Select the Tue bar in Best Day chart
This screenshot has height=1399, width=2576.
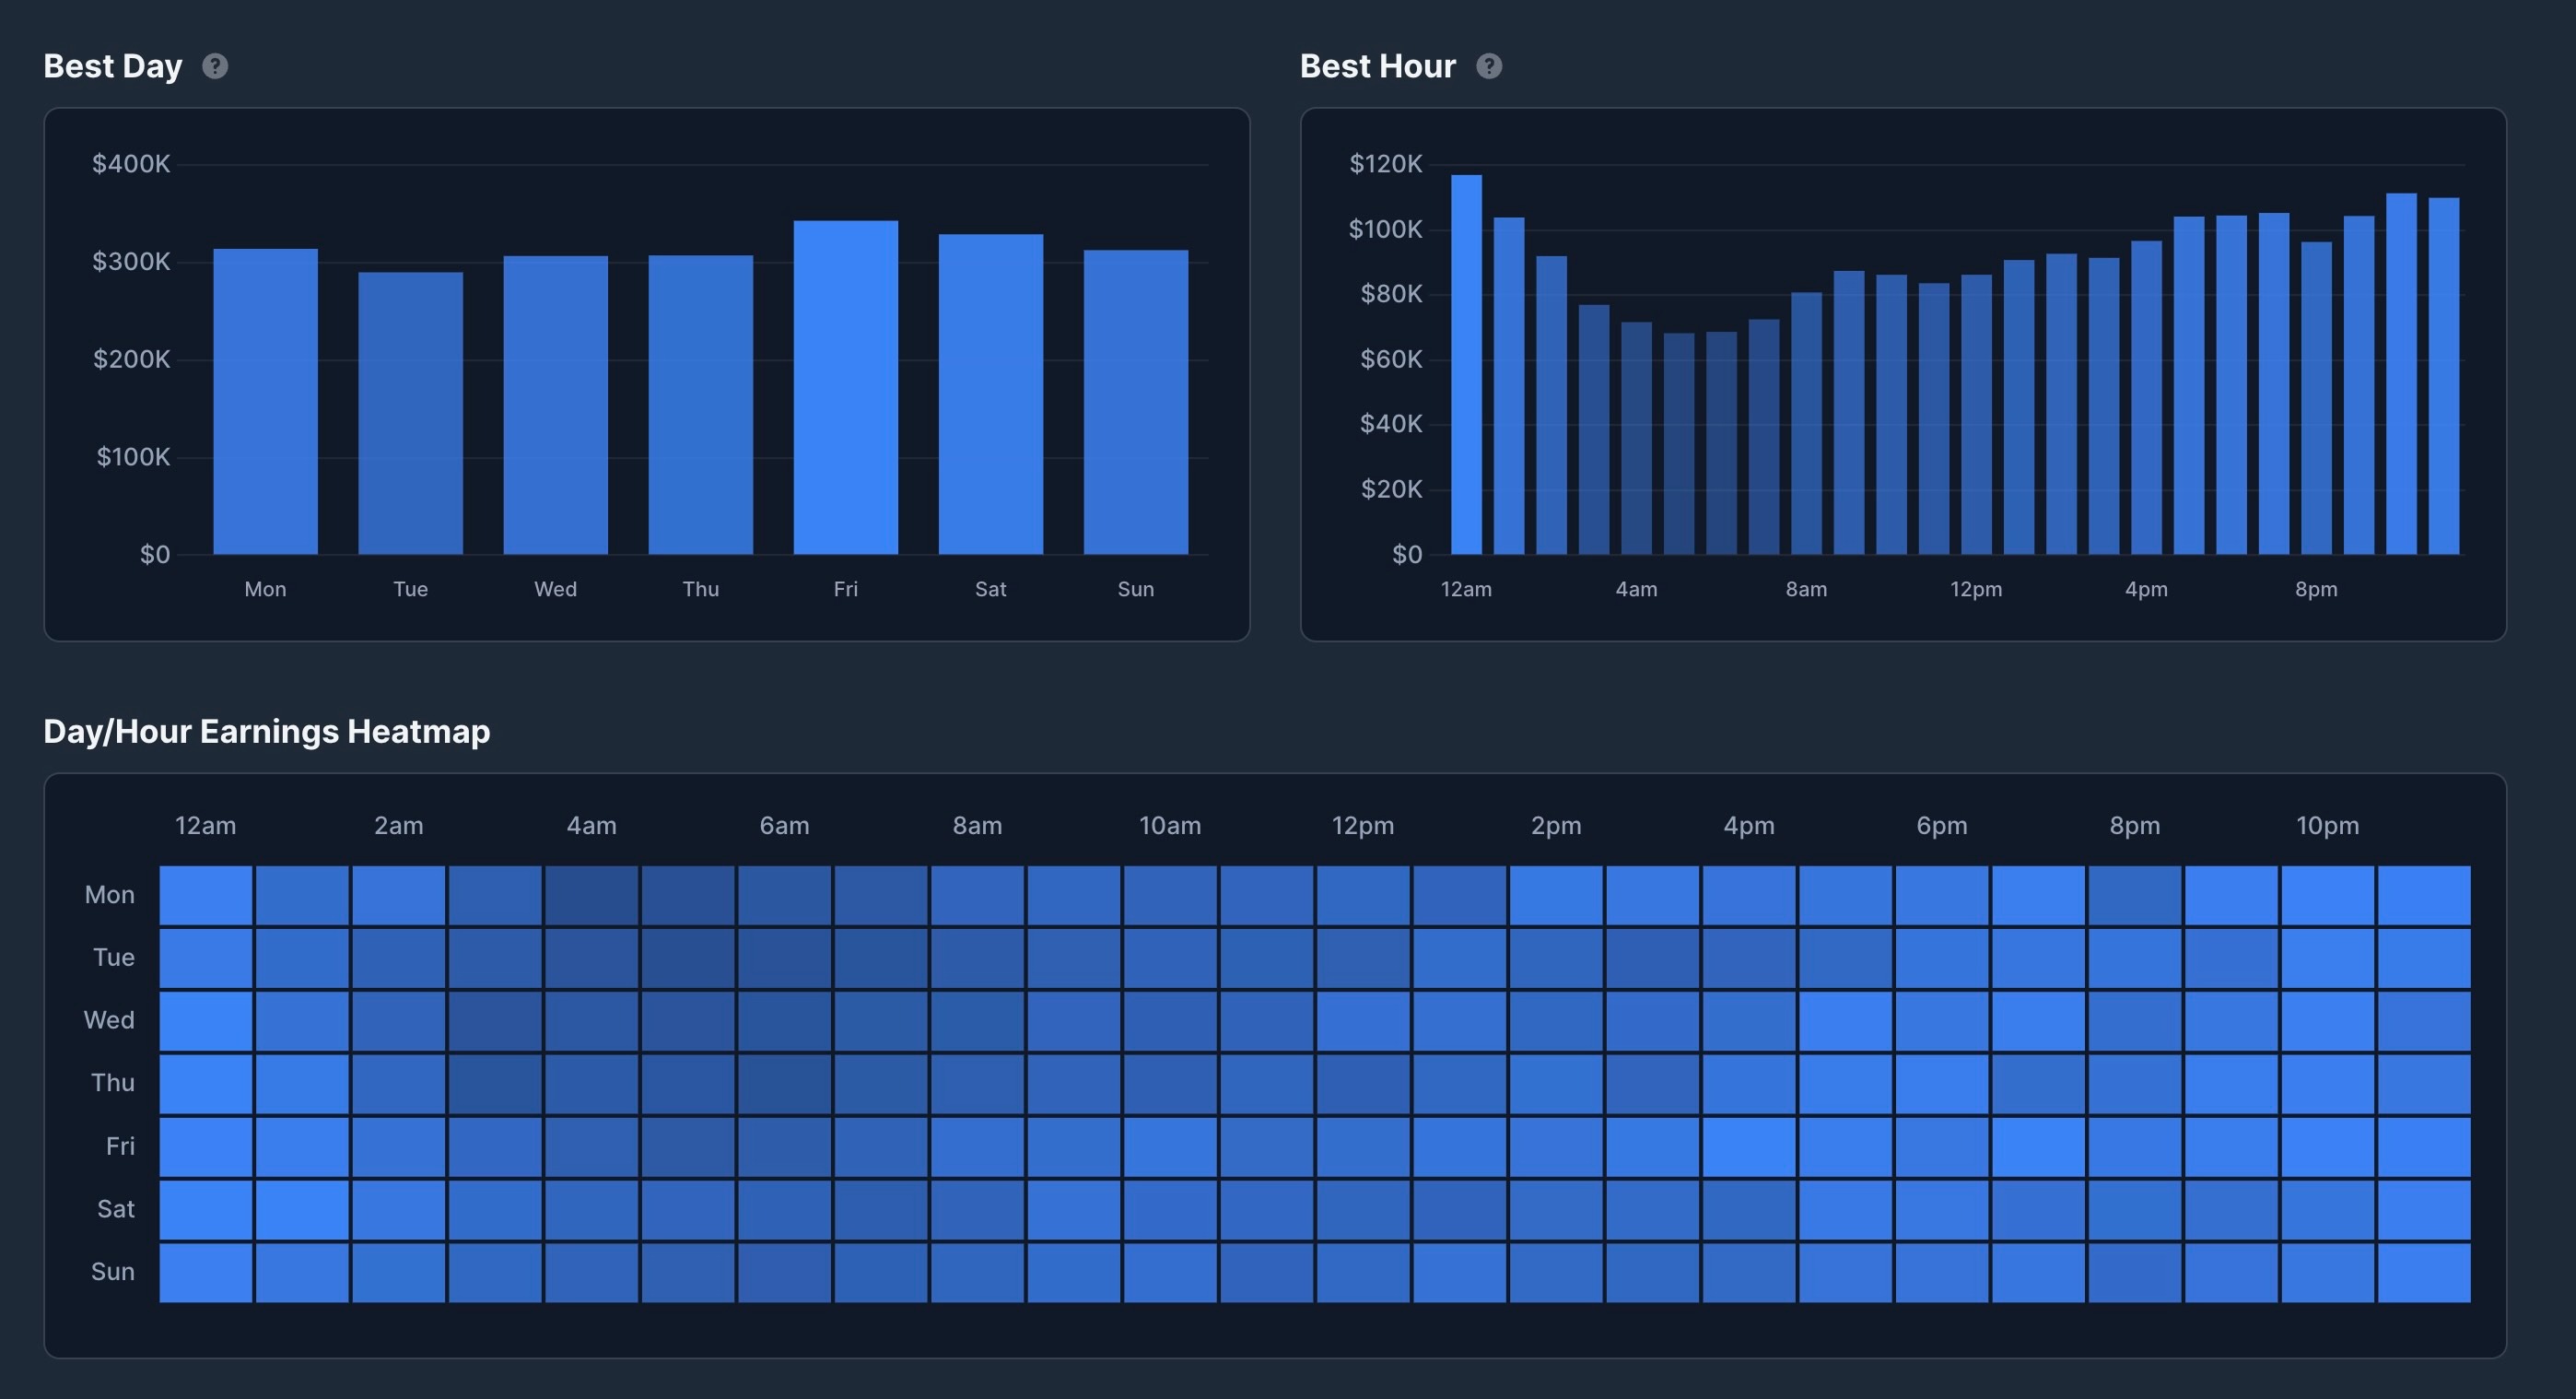410,413
